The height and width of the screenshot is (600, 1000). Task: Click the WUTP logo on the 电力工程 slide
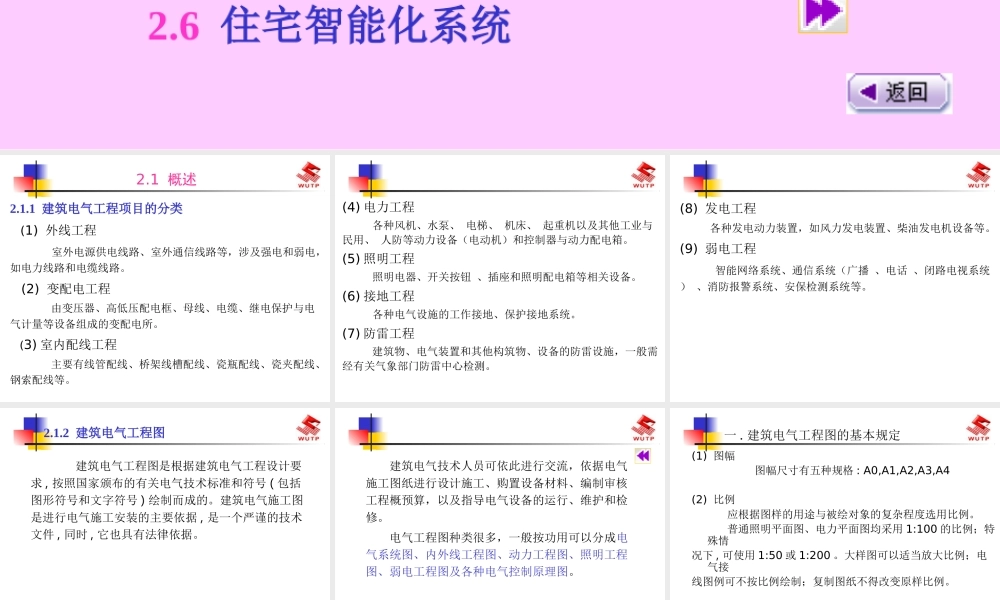point(644,175)
